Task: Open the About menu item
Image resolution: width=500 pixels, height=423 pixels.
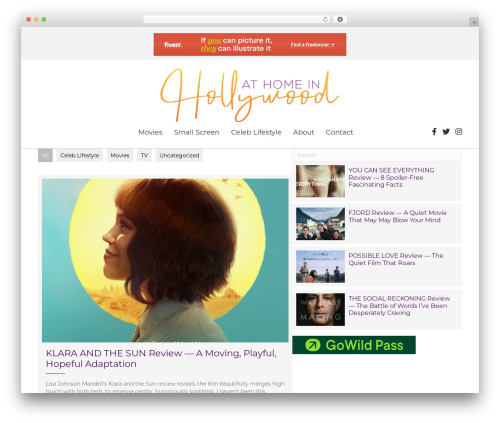Action: [303, 132]
